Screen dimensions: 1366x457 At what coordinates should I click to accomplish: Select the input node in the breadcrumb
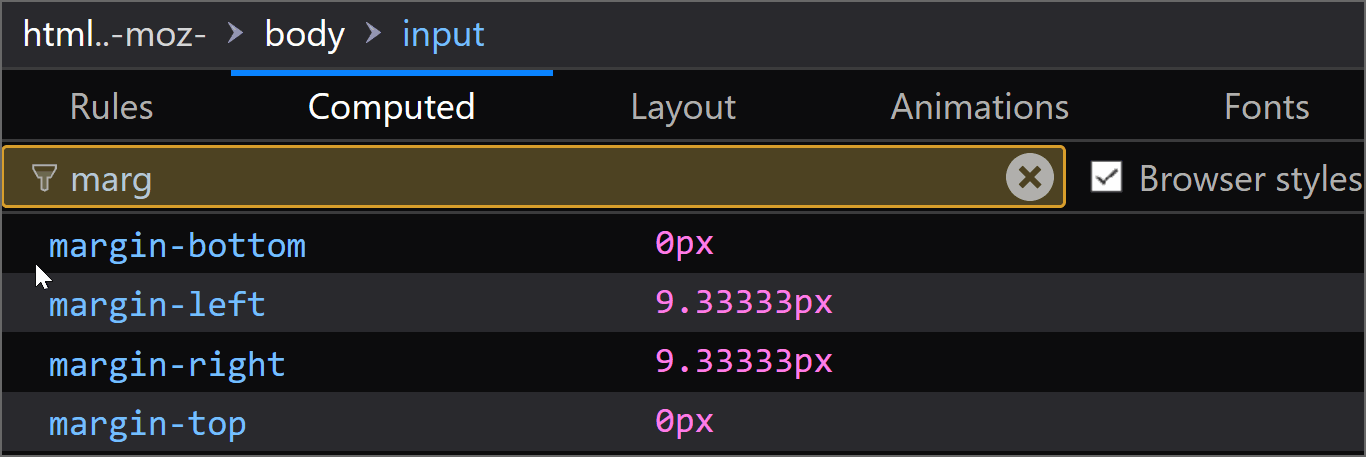443,35
